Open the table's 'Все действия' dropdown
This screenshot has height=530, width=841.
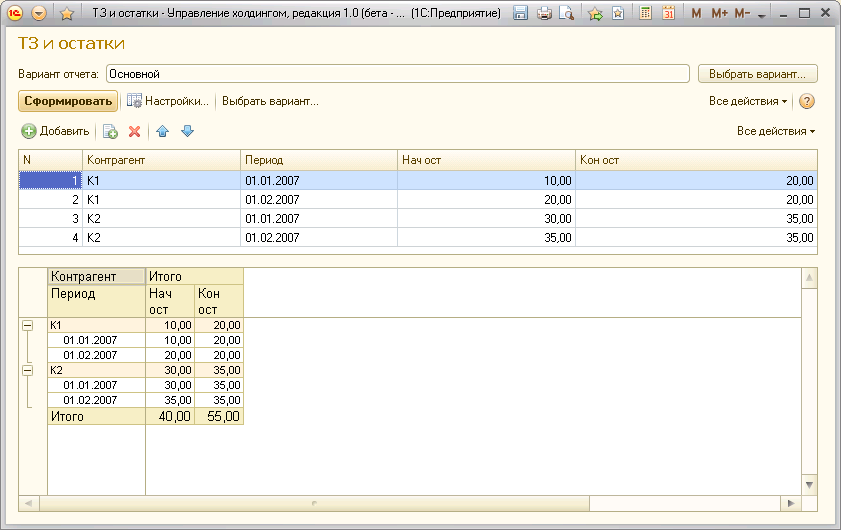(776, 131)
